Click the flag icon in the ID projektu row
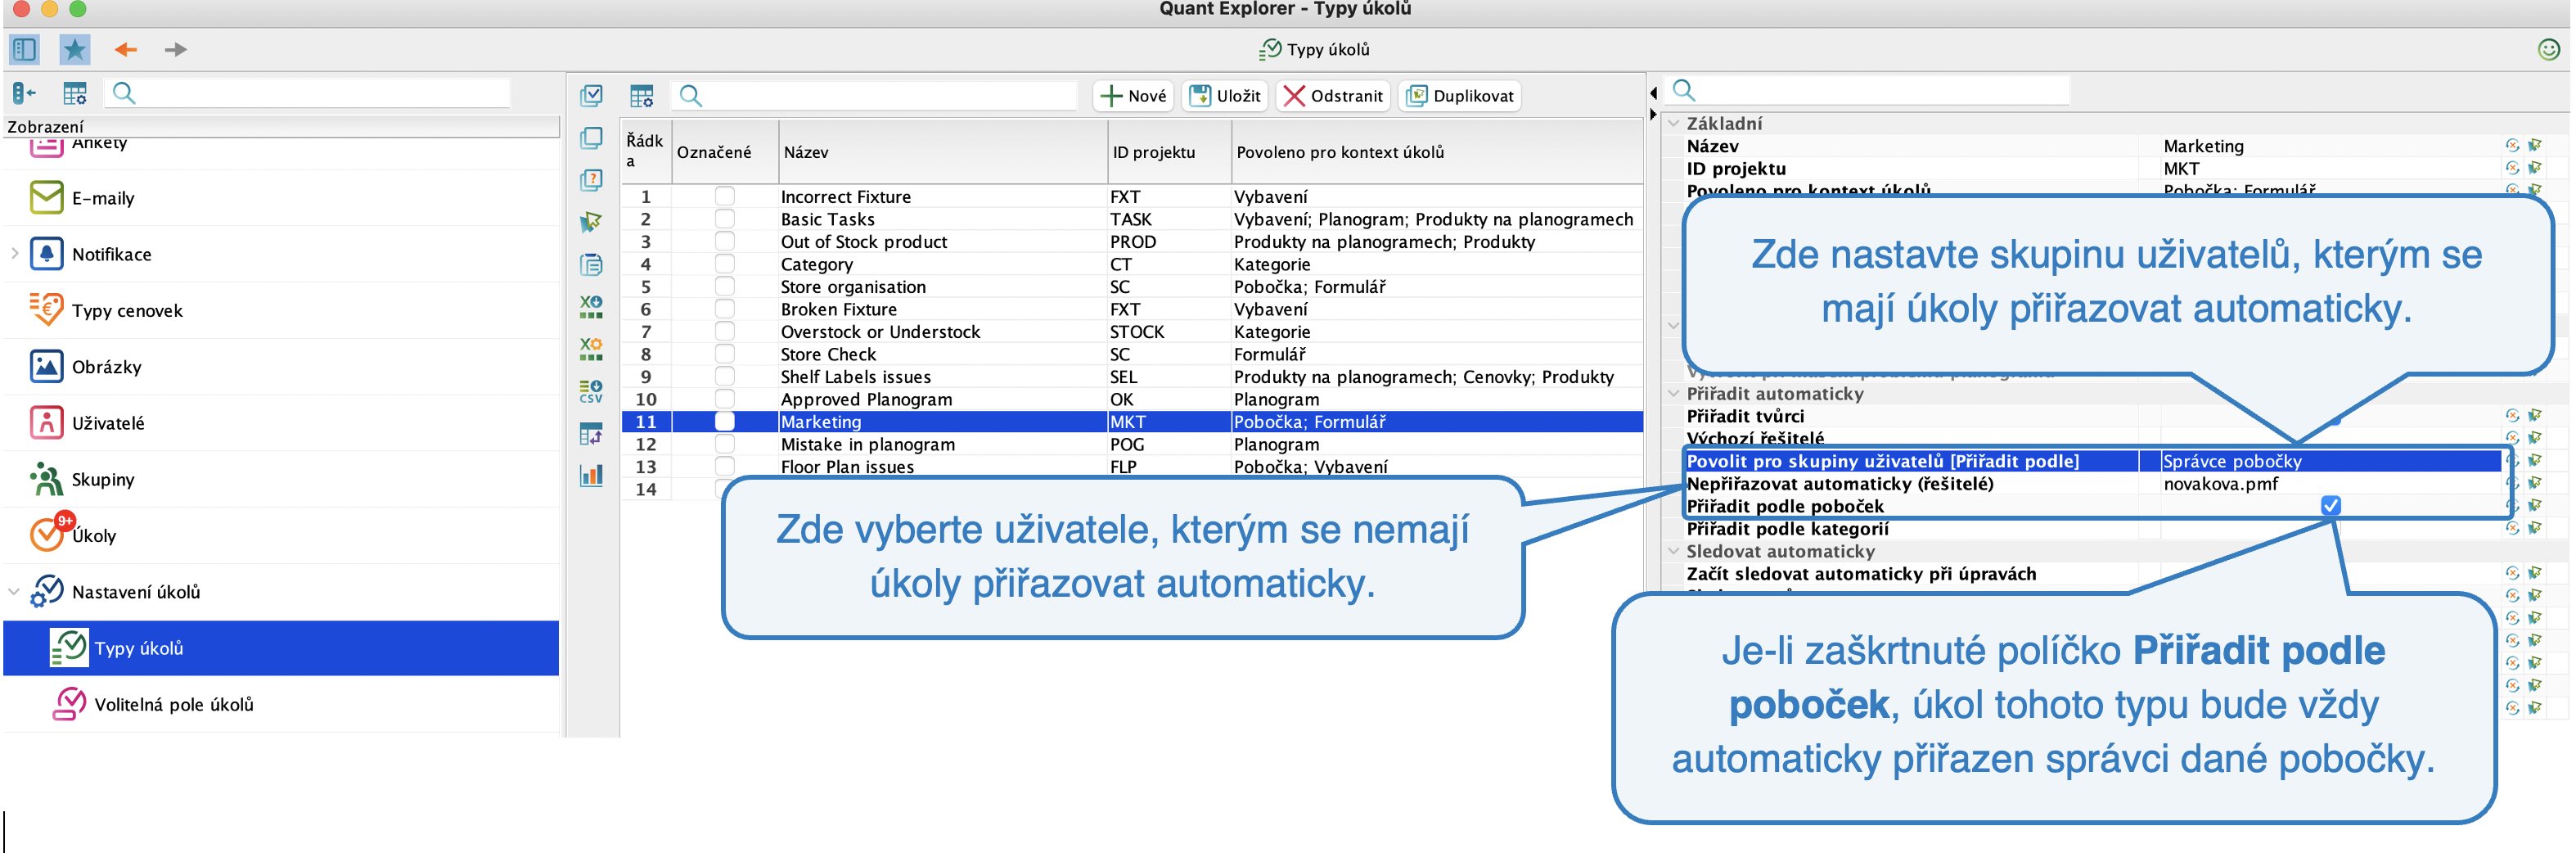The height and width of the screenshot is (853, 2576). click(x=2535, y=168)
